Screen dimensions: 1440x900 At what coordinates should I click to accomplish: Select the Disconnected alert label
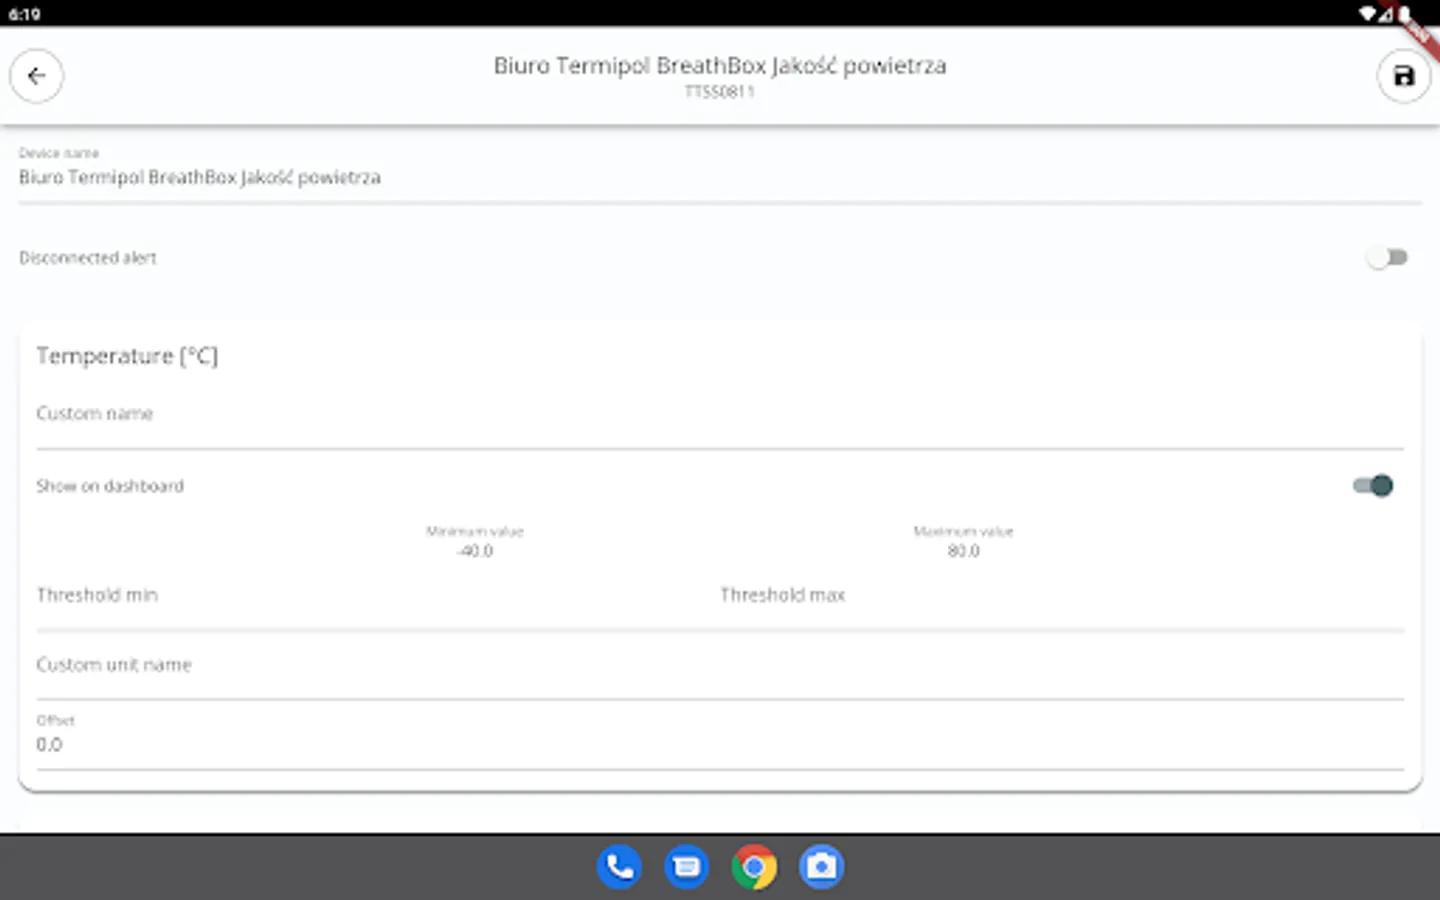88,258
